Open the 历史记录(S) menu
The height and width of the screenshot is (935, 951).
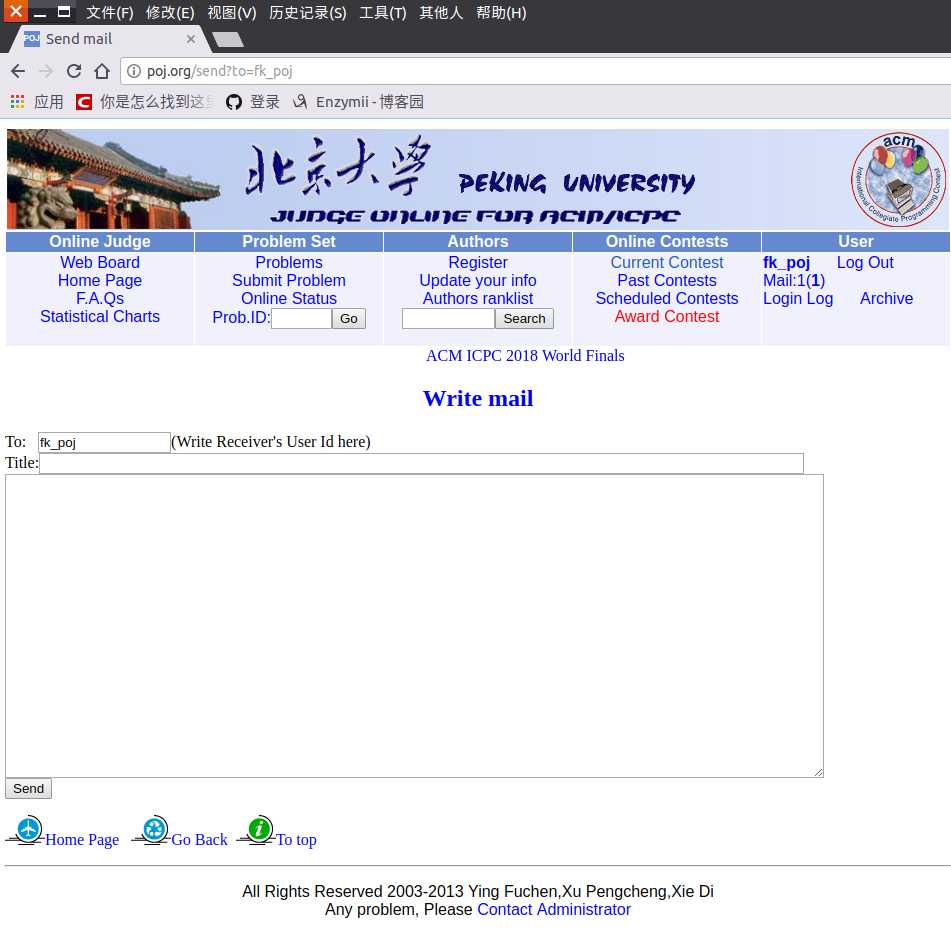click(x=307, y=12)
